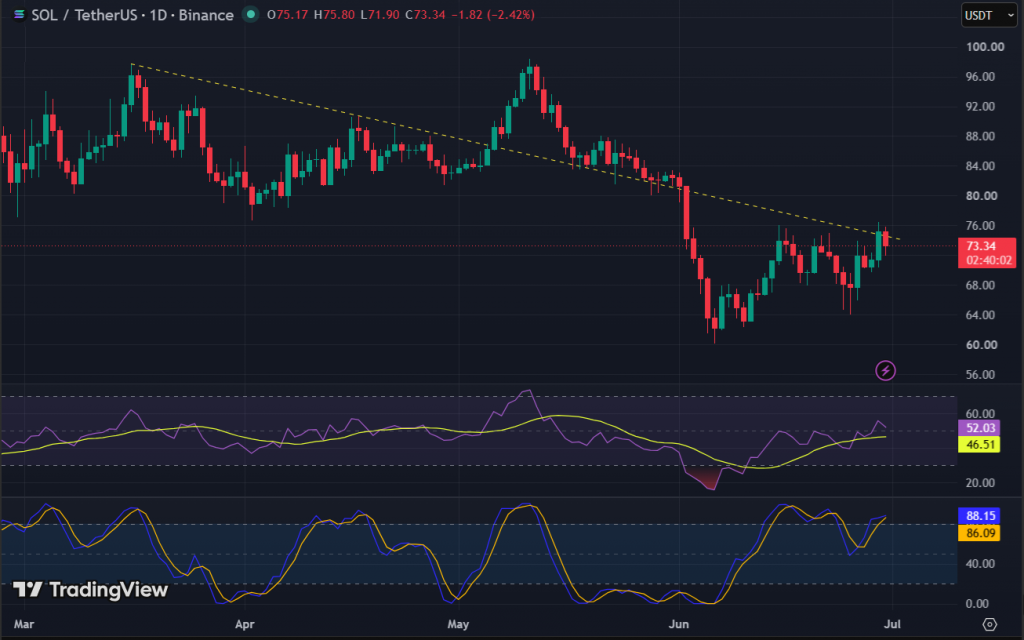Select the yellow dashed descending trendline
Image resolution: width=1024 pixels, height=640 pixels.
[x=516, y=152]
